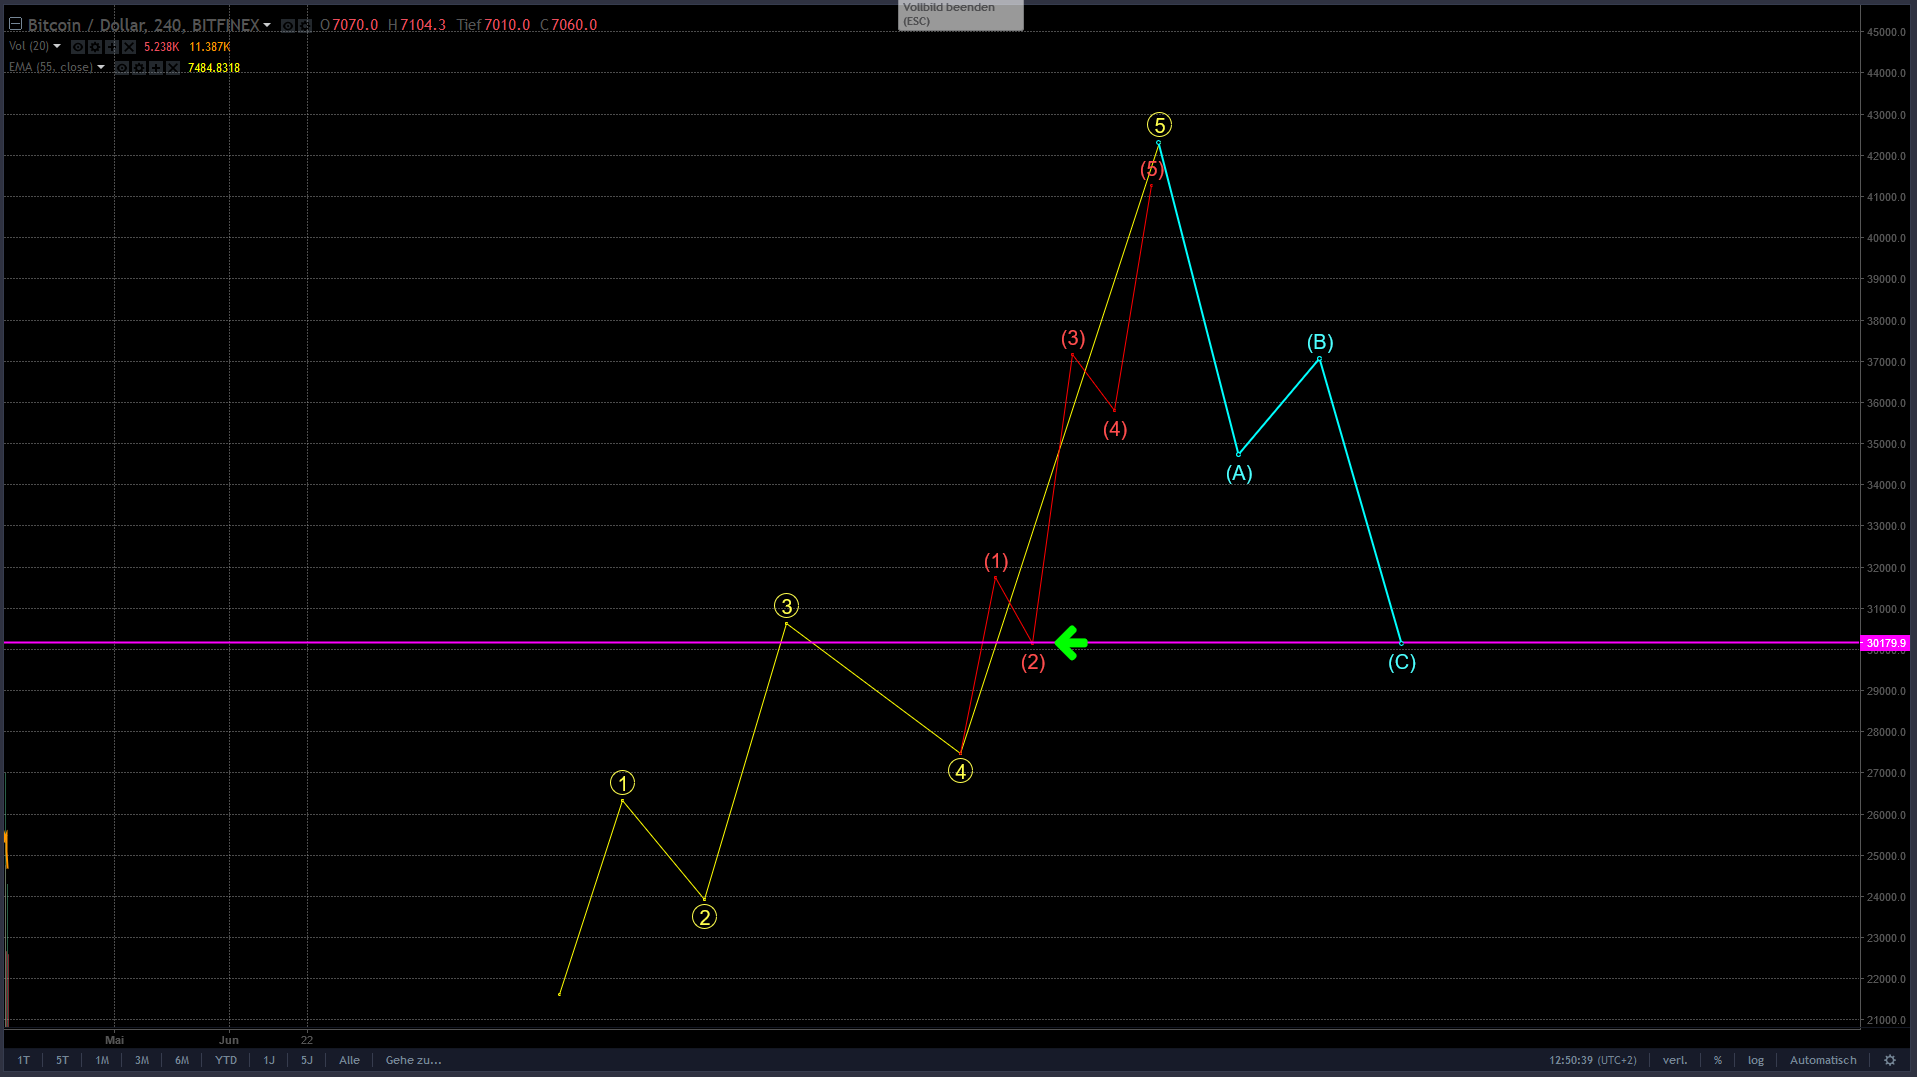Click the 45000.0 price axis label

[x=1886, y=32]
